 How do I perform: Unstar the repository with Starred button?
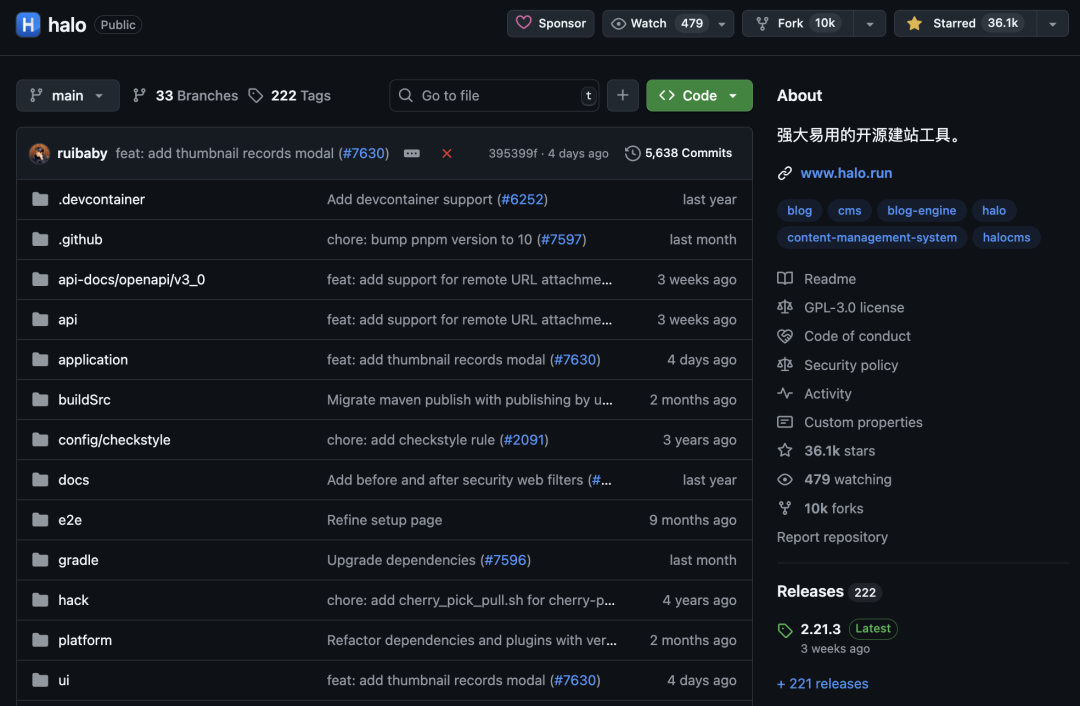coord(965,23)
